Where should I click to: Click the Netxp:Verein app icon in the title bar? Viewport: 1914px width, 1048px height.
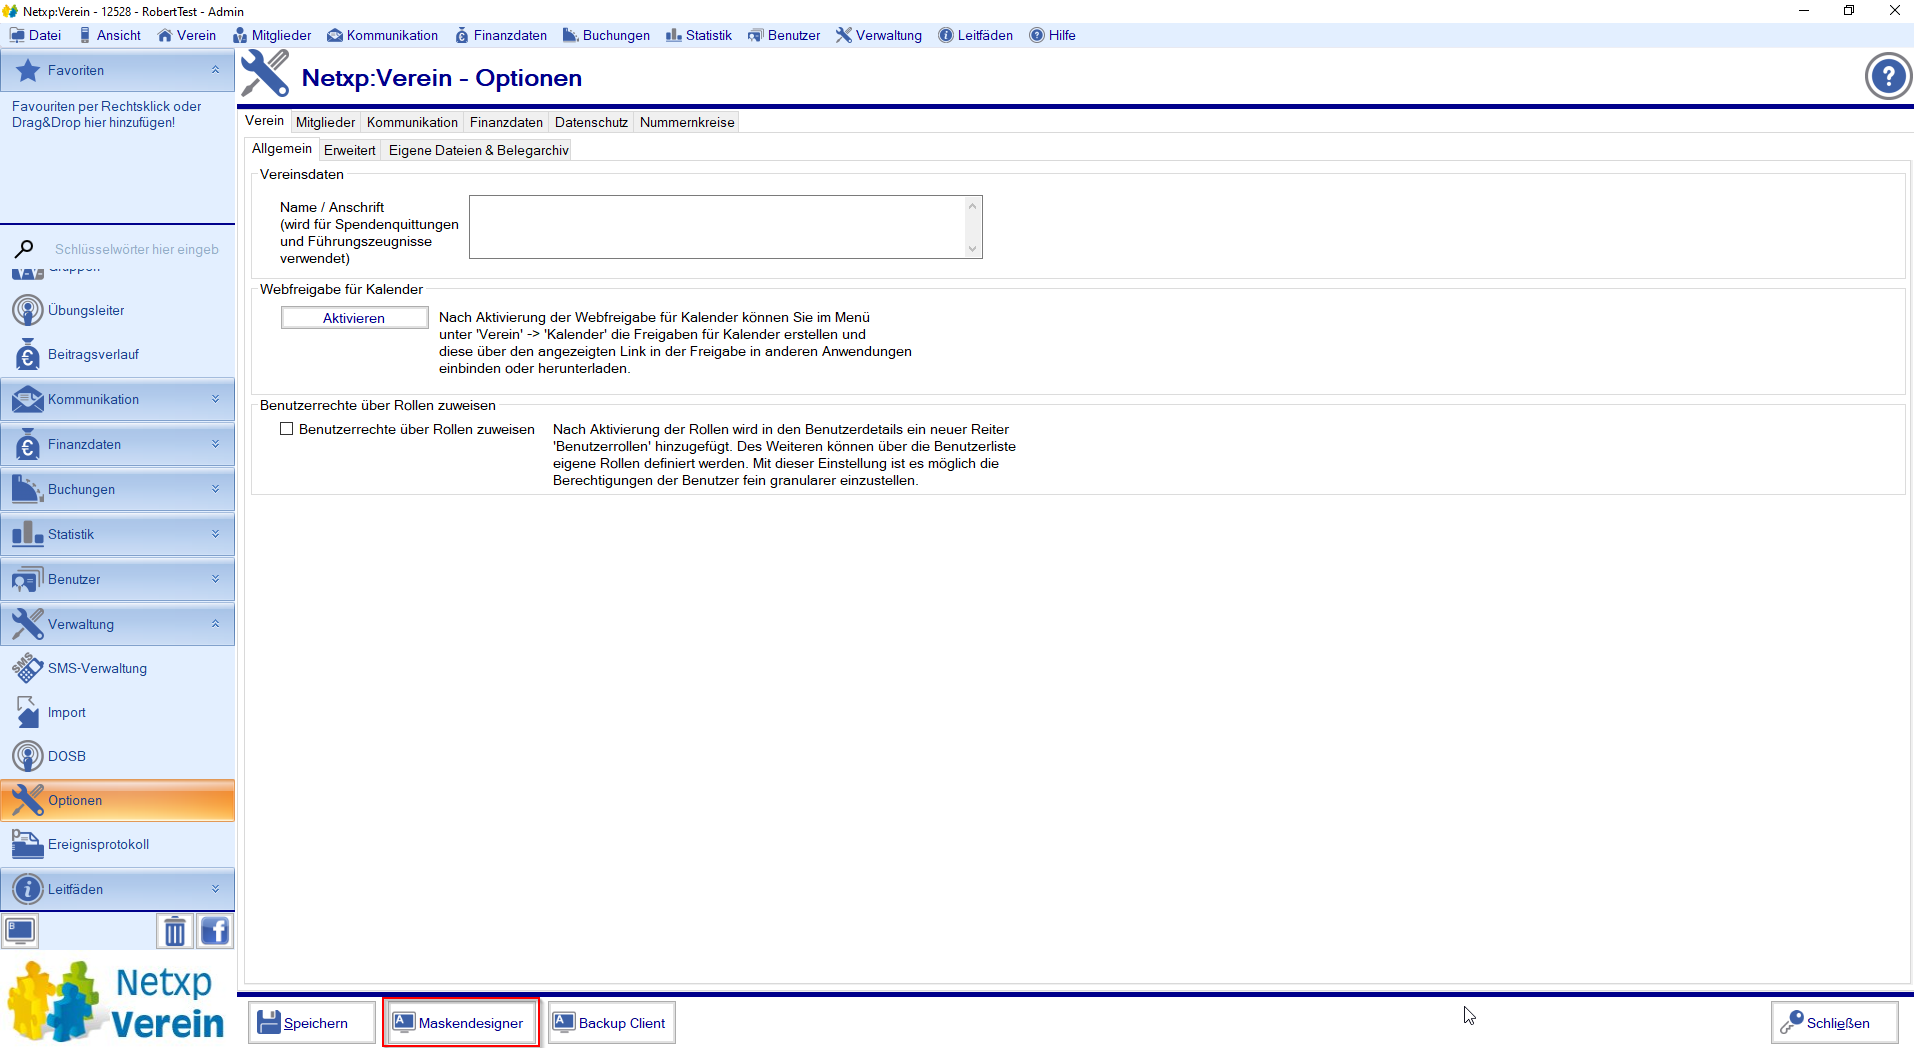click(x=10, y=11)
